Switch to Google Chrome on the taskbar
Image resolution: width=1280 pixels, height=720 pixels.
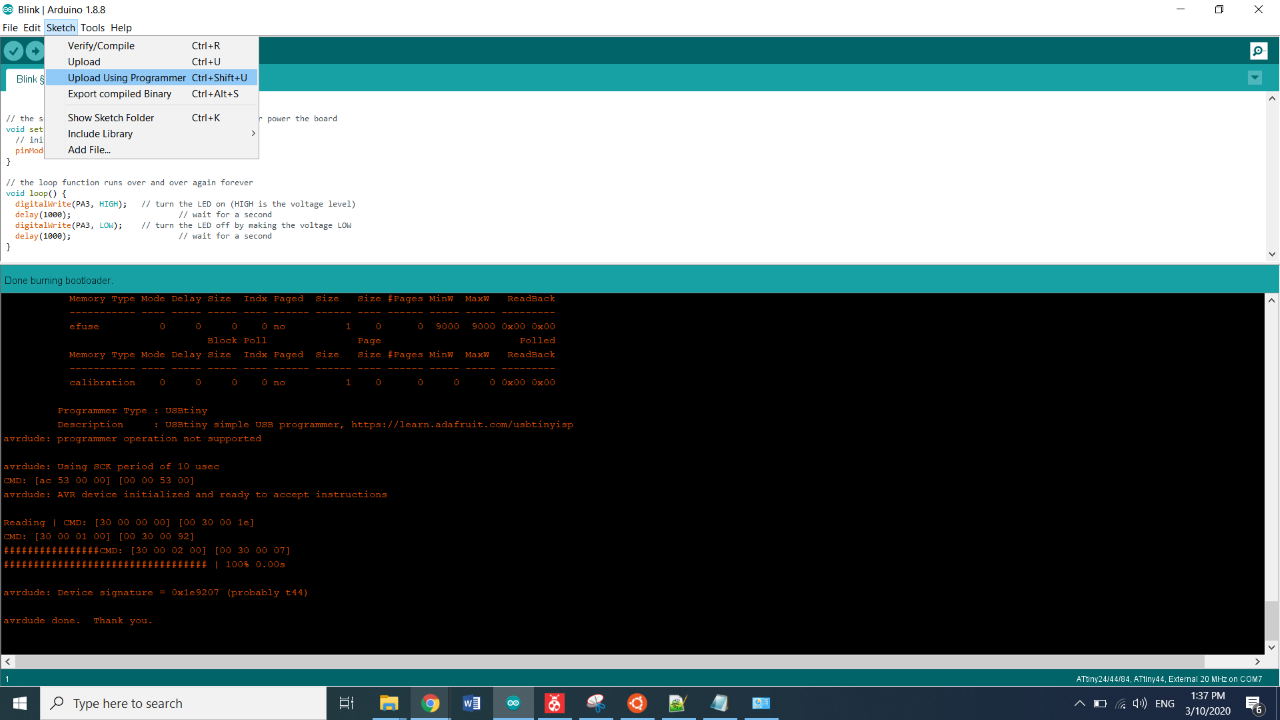click(430, 704)
